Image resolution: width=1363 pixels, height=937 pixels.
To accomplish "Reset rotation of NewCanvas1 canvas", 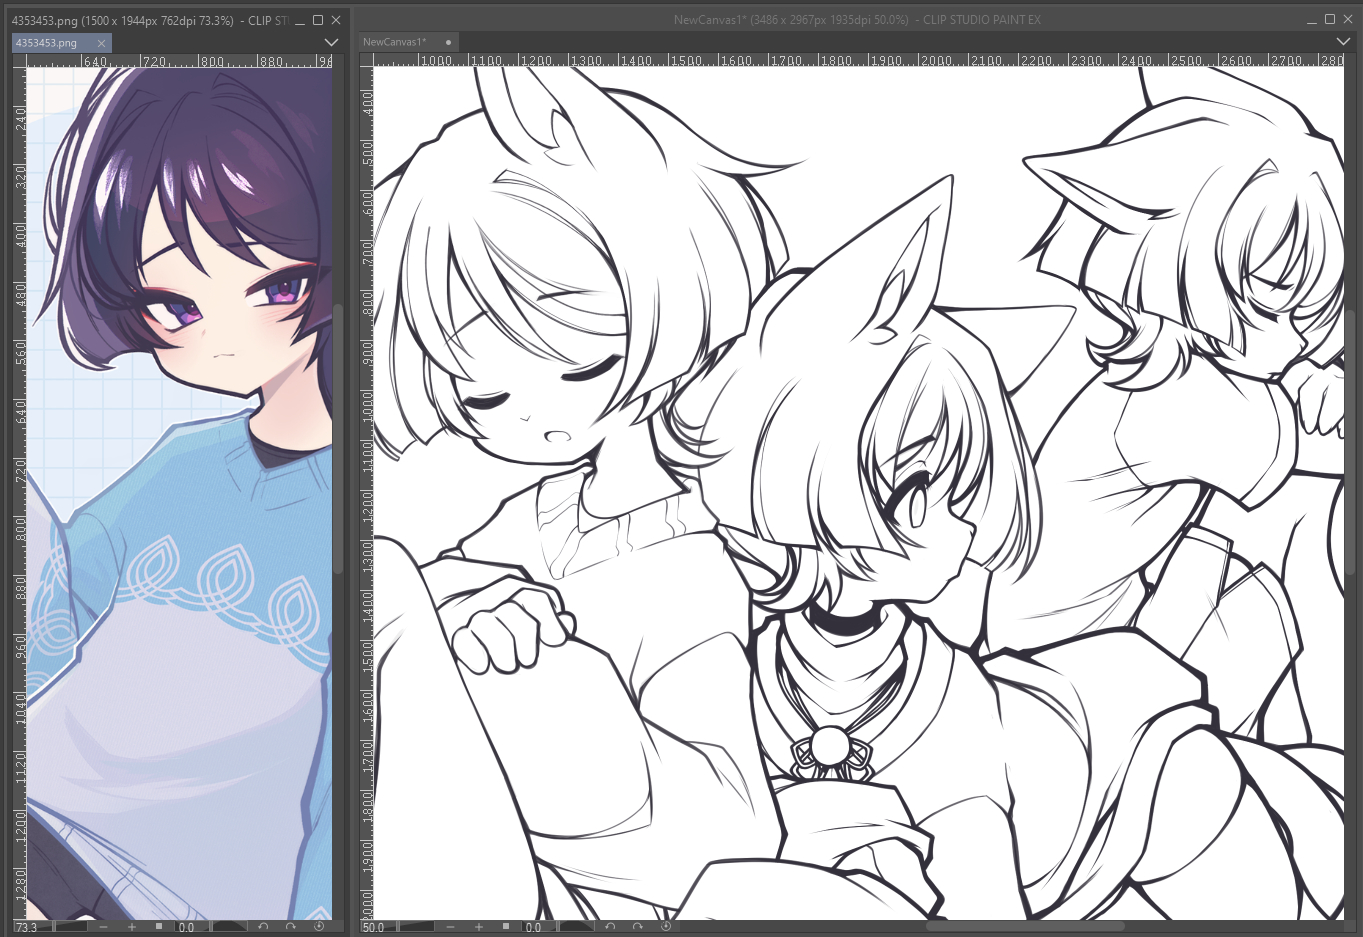I will click(x=666, y=927).
